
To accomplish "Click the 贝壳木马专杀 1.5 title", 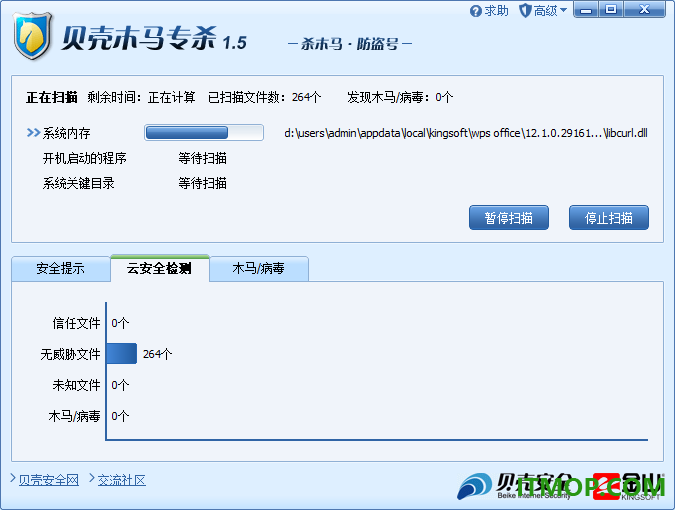I will [154, 38].
